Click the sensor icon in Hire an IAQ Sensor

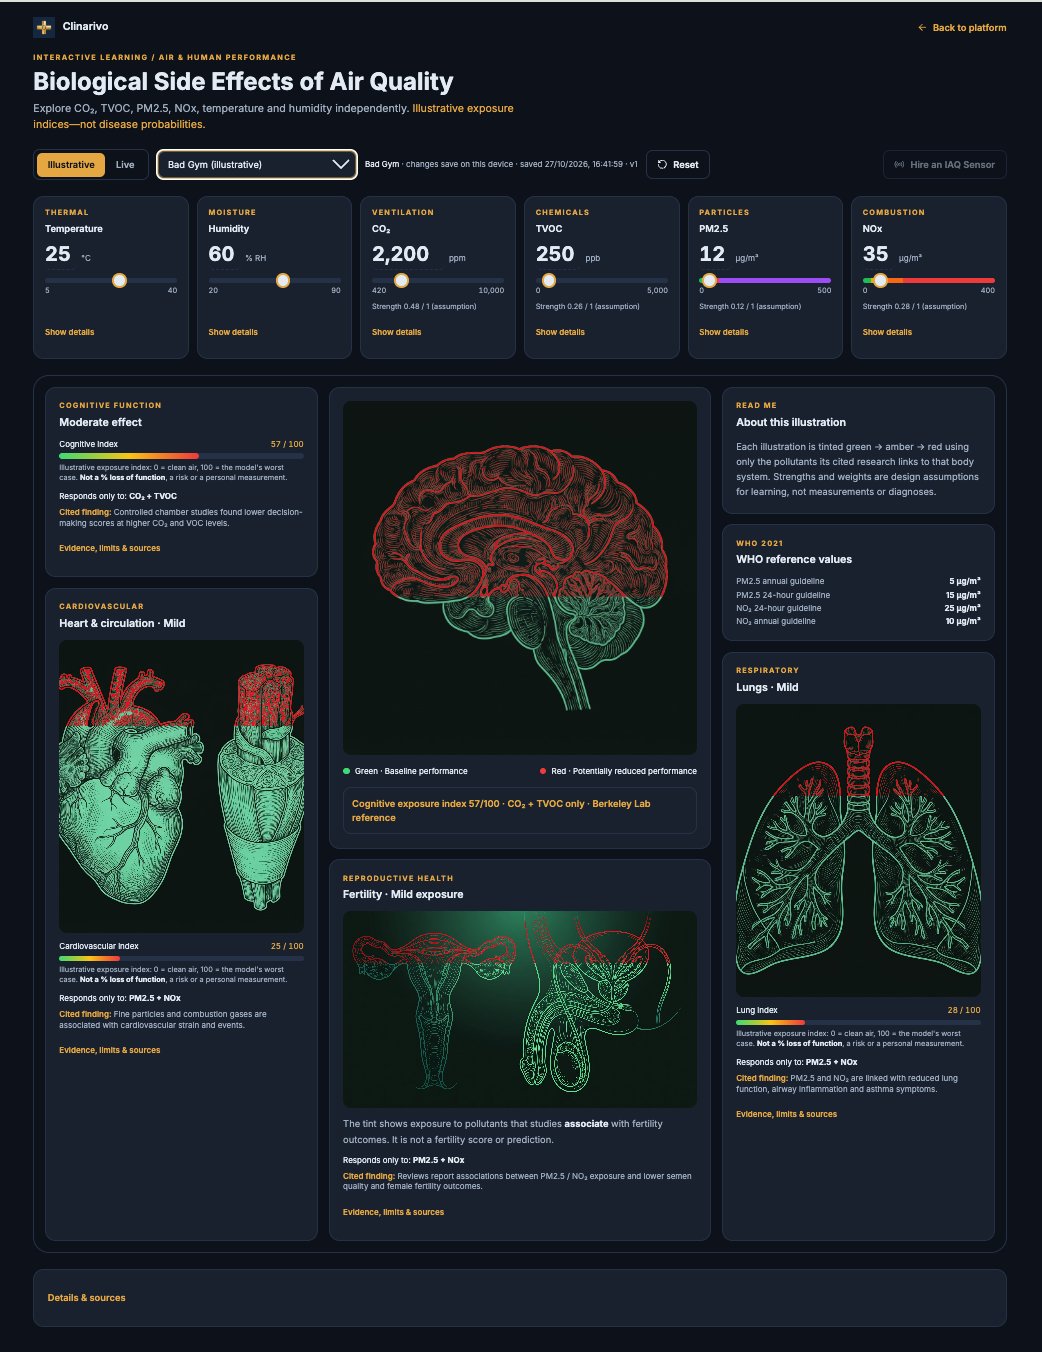pyautogui.click(x=899, y=164)
